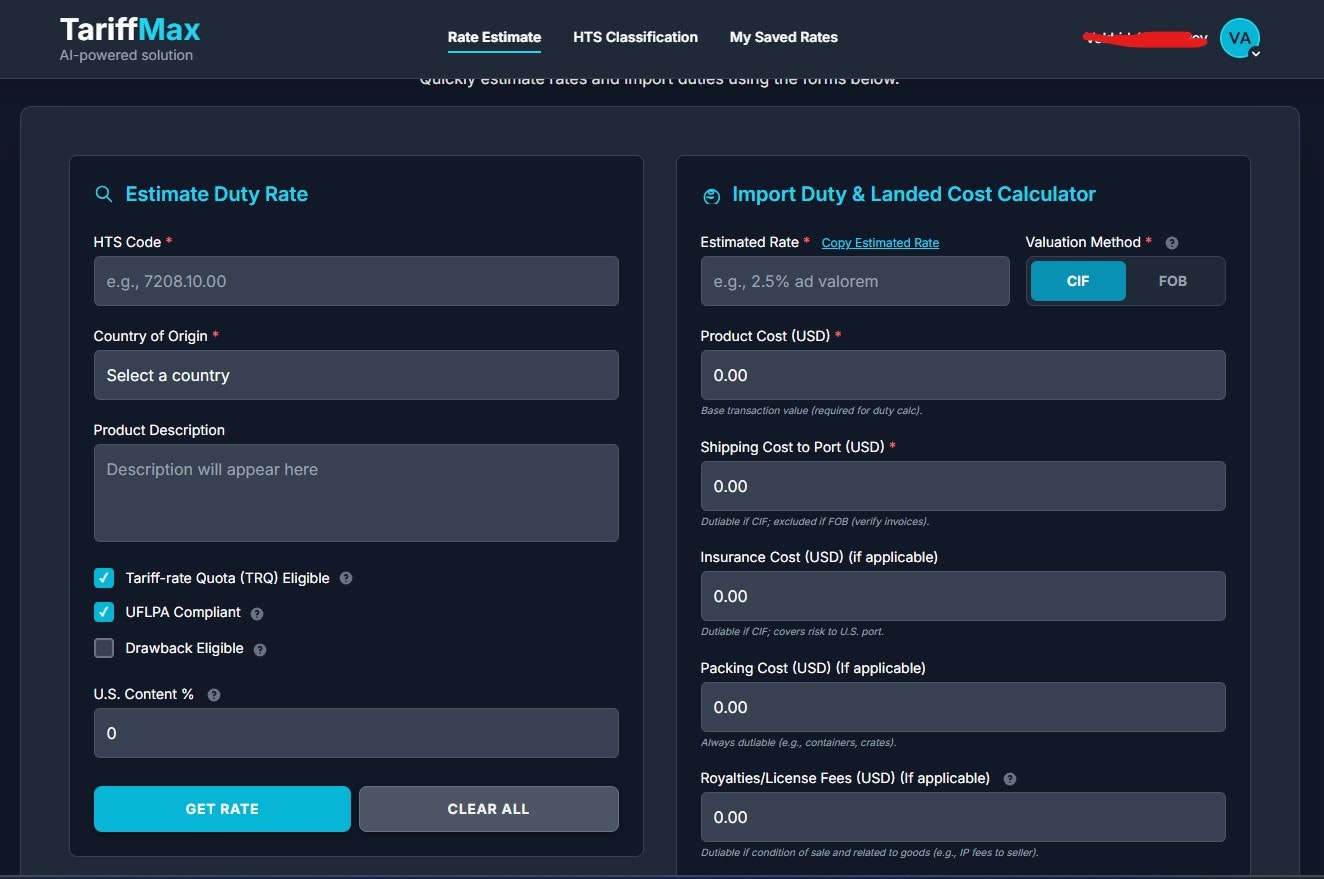
Task: Switch Valuation Method to FOB
Action: [1173, 281]
